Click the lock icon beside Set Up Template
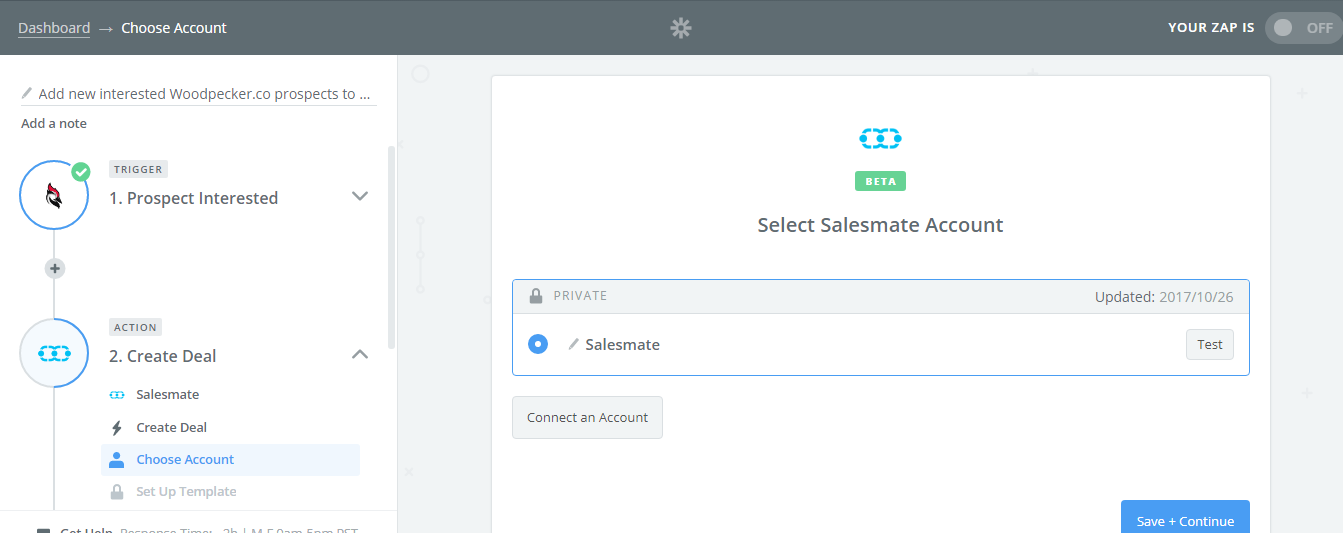Image resolution: width=1343 pixels, height=533 pixels. click(x=117, y=491)
